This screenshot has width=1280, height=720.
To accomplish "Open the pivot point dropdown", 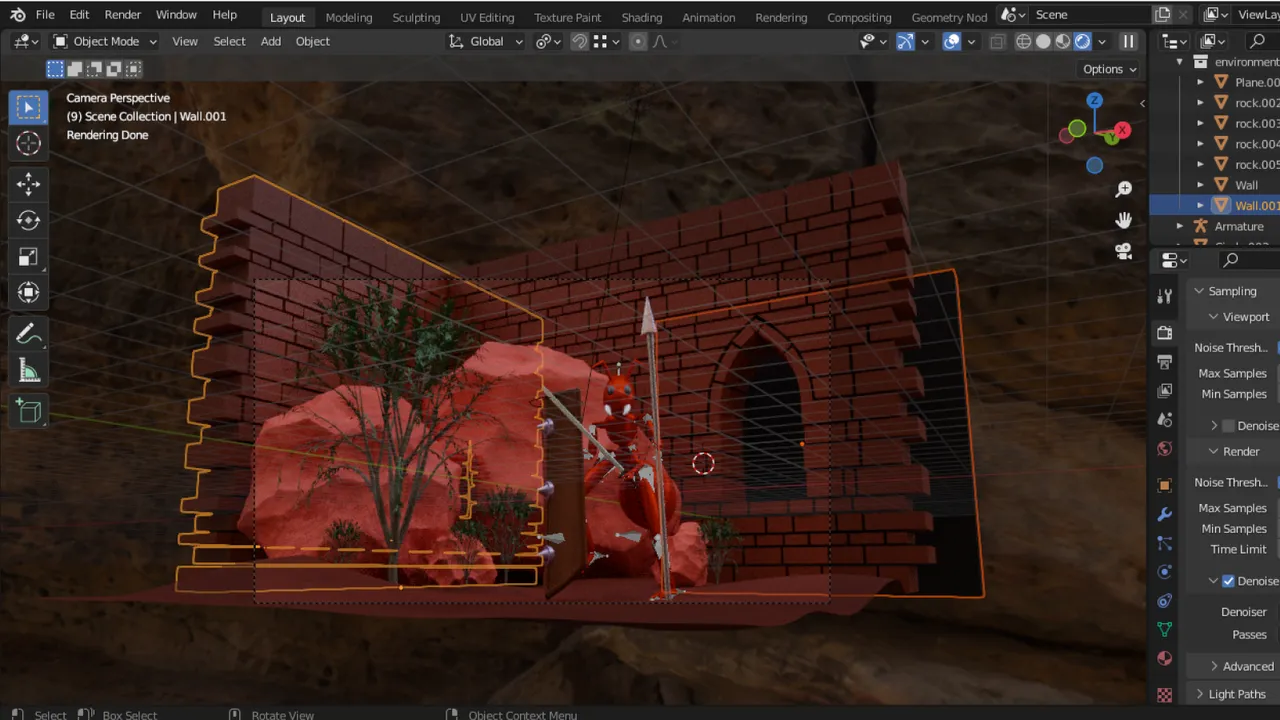I will 549,41.
